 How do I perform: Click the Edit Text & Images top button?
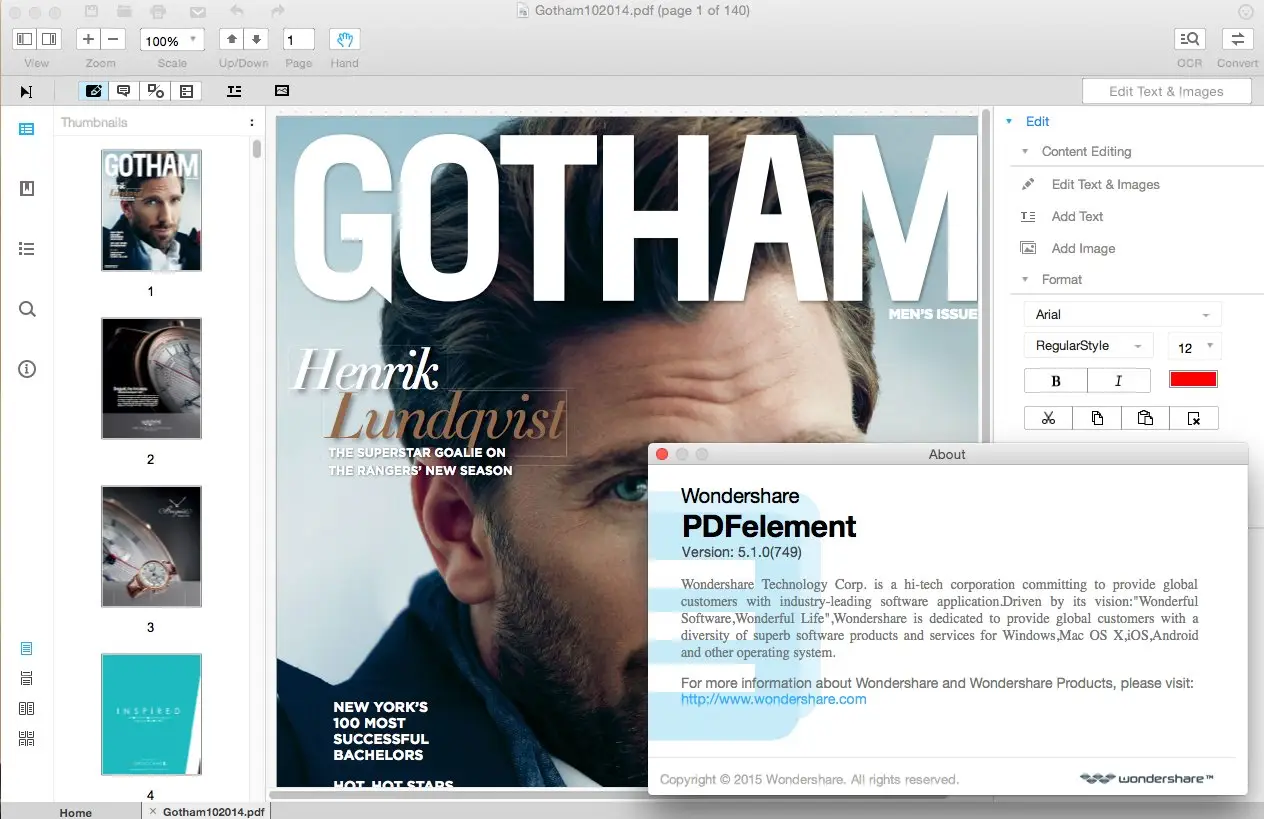[x=1166, y=91]
